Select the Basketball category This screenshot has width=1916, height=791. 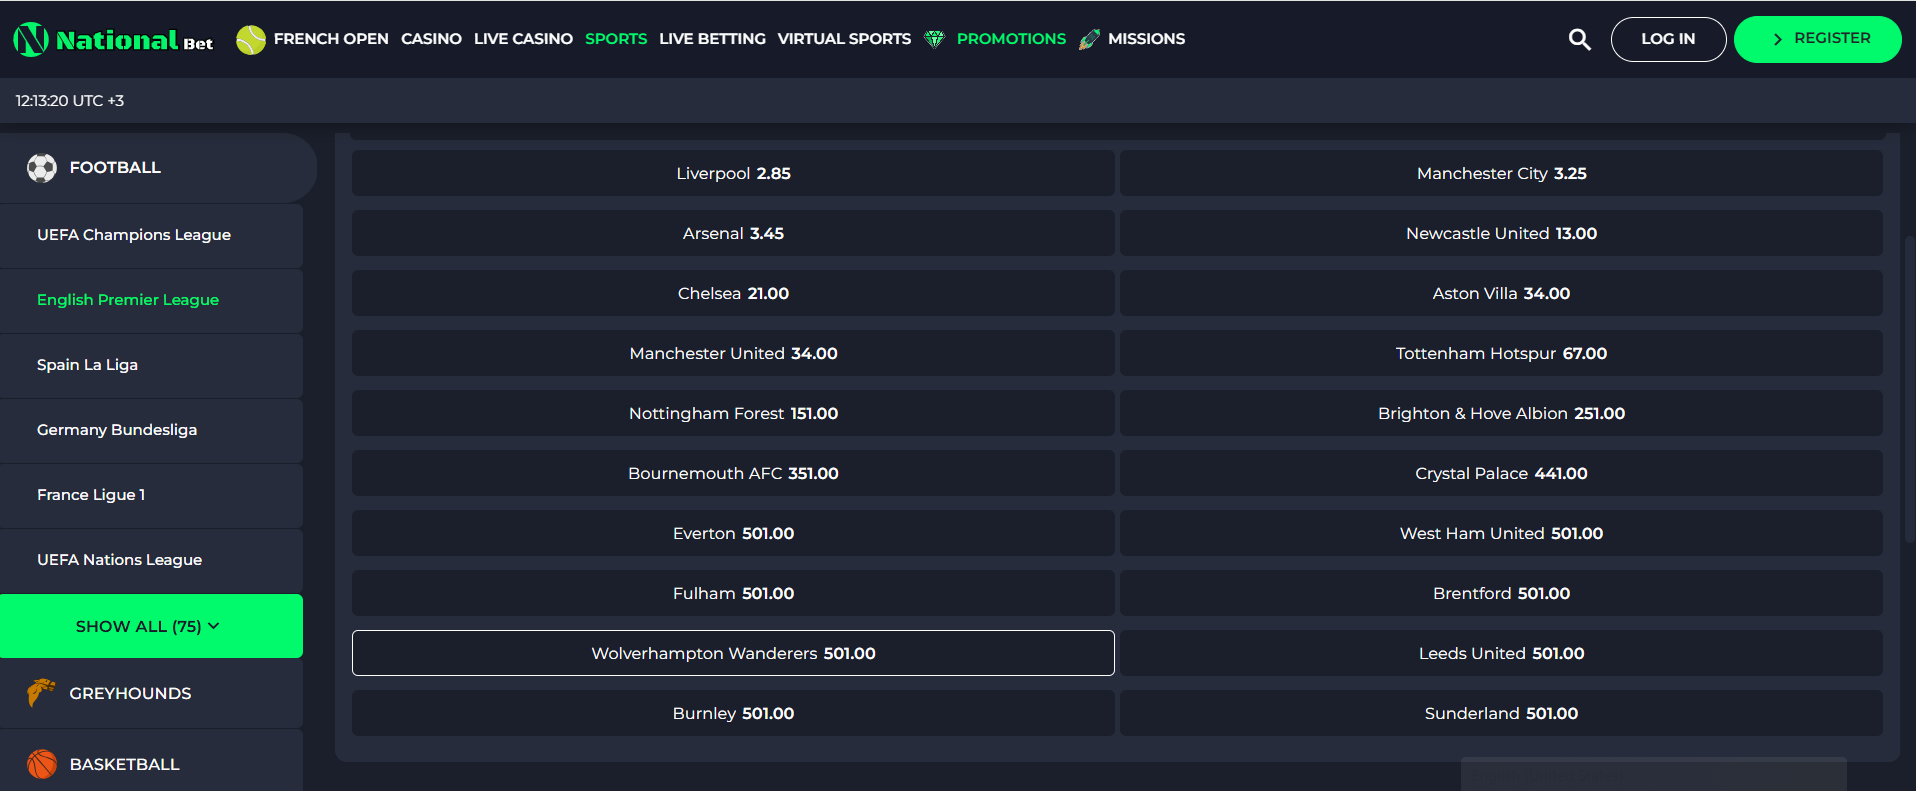(151, 764)
